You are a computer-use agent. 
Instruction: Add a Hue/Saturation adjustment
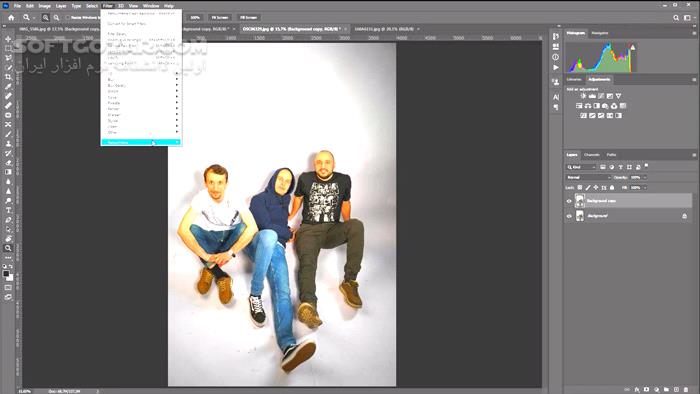[579, 106]
